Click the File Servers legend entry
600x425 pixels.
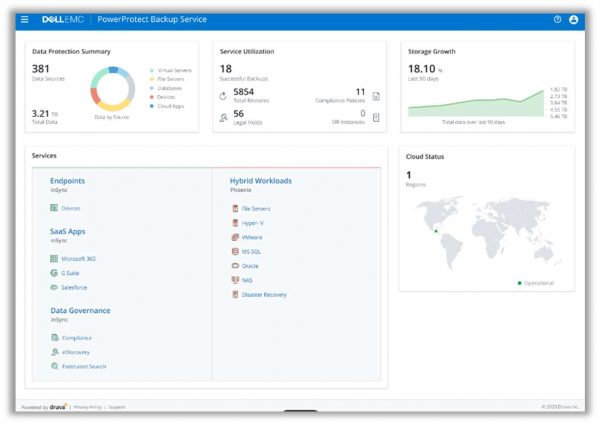click(x=167, y=79)
